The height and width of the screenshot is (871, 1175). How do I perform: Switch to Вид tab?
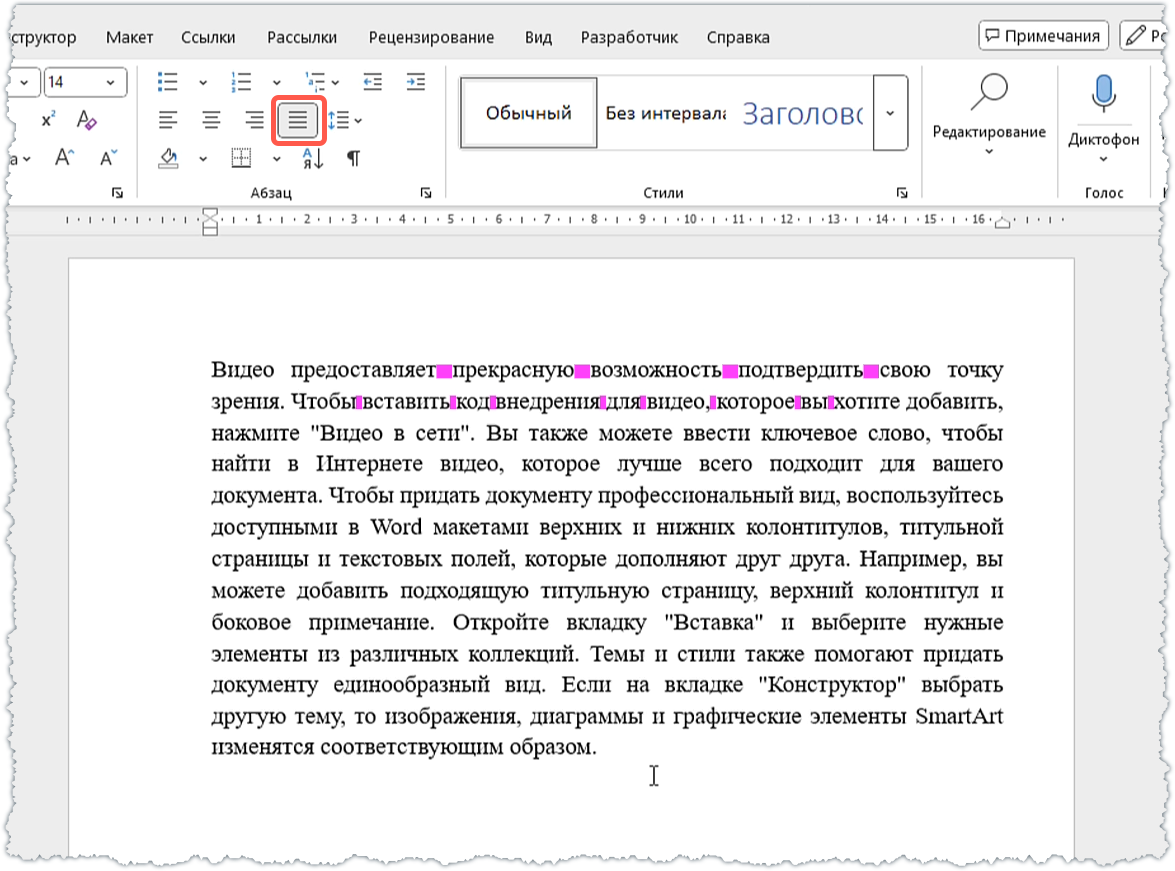(538, 37)
